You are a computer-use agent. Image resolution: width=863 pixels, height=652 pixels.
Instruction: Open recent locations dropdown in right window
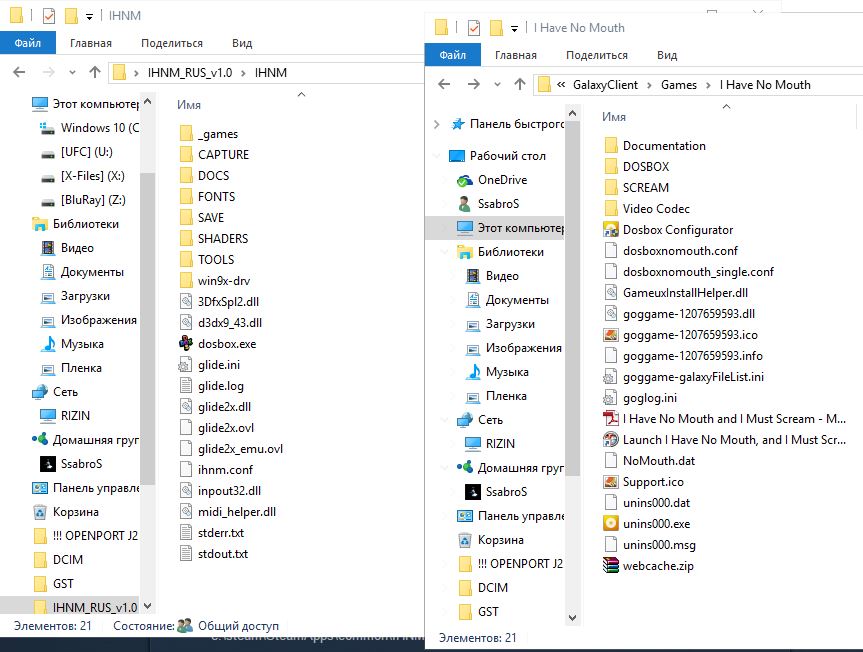point(497,84)
